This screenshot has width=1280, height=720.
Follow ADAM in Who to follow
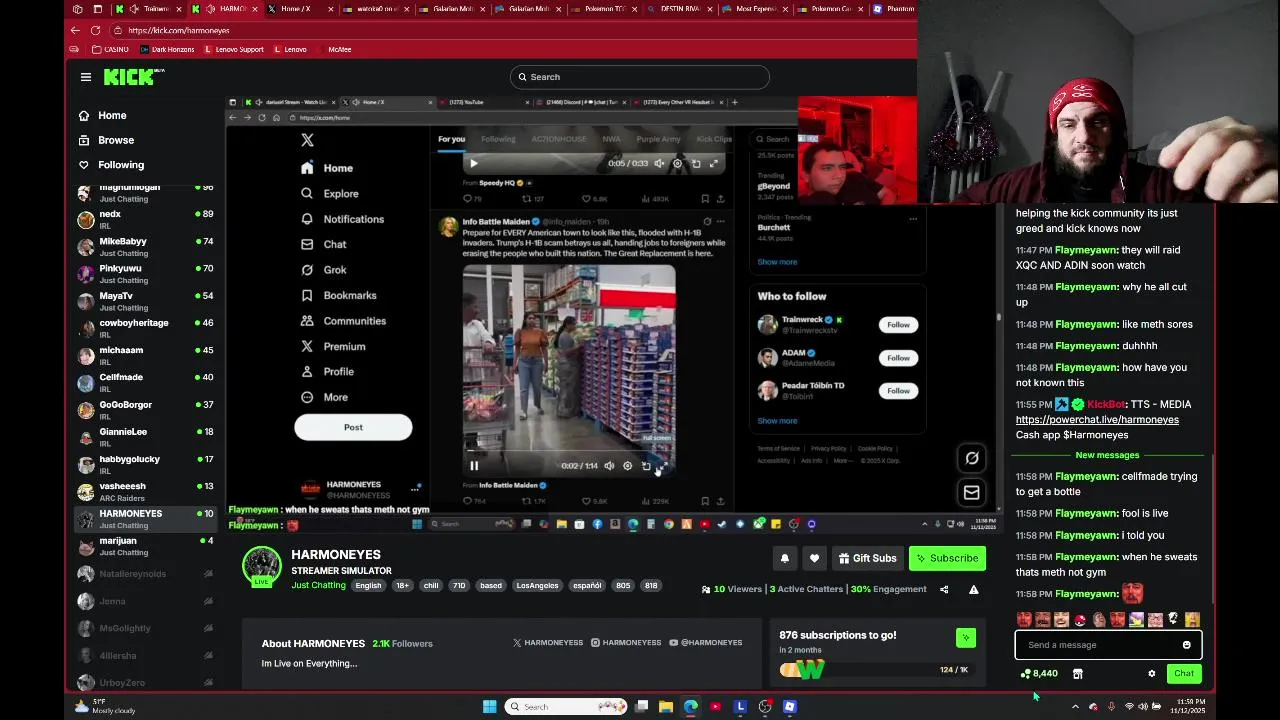pyautogui.click(x=898, y=358)
